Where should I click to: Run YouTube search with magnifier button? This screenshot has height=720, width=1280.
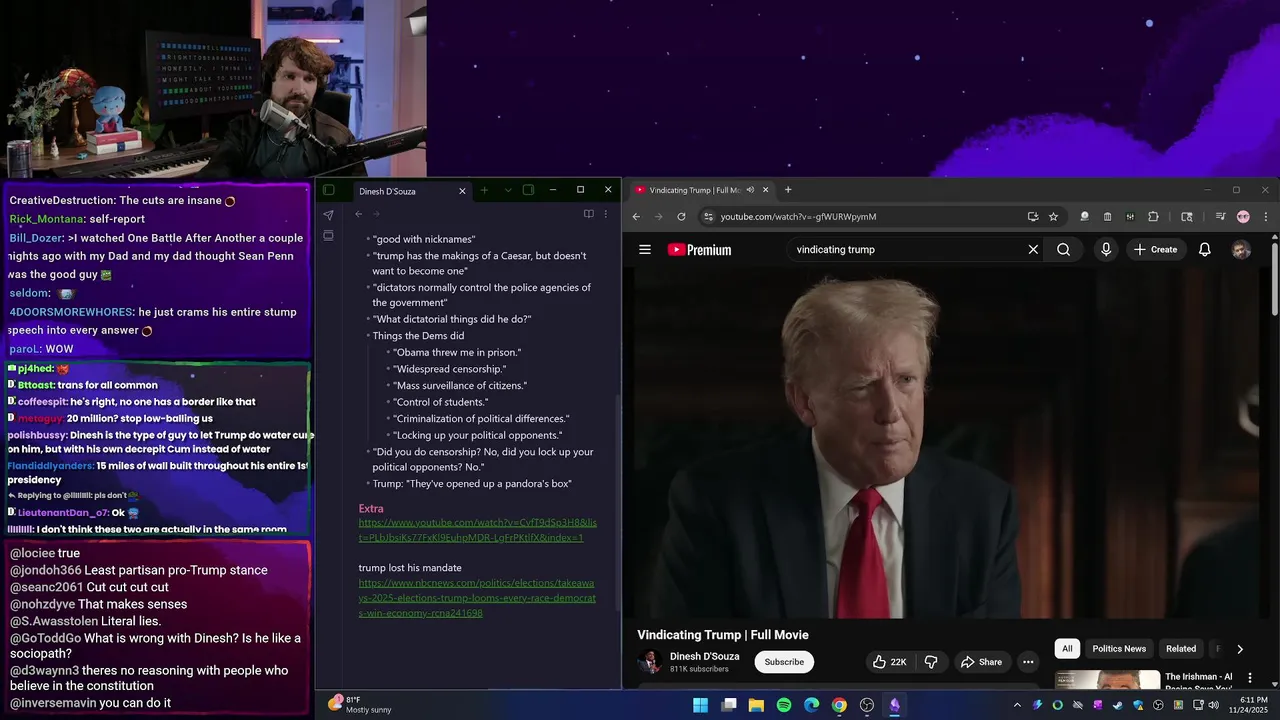coord(1064,250)
